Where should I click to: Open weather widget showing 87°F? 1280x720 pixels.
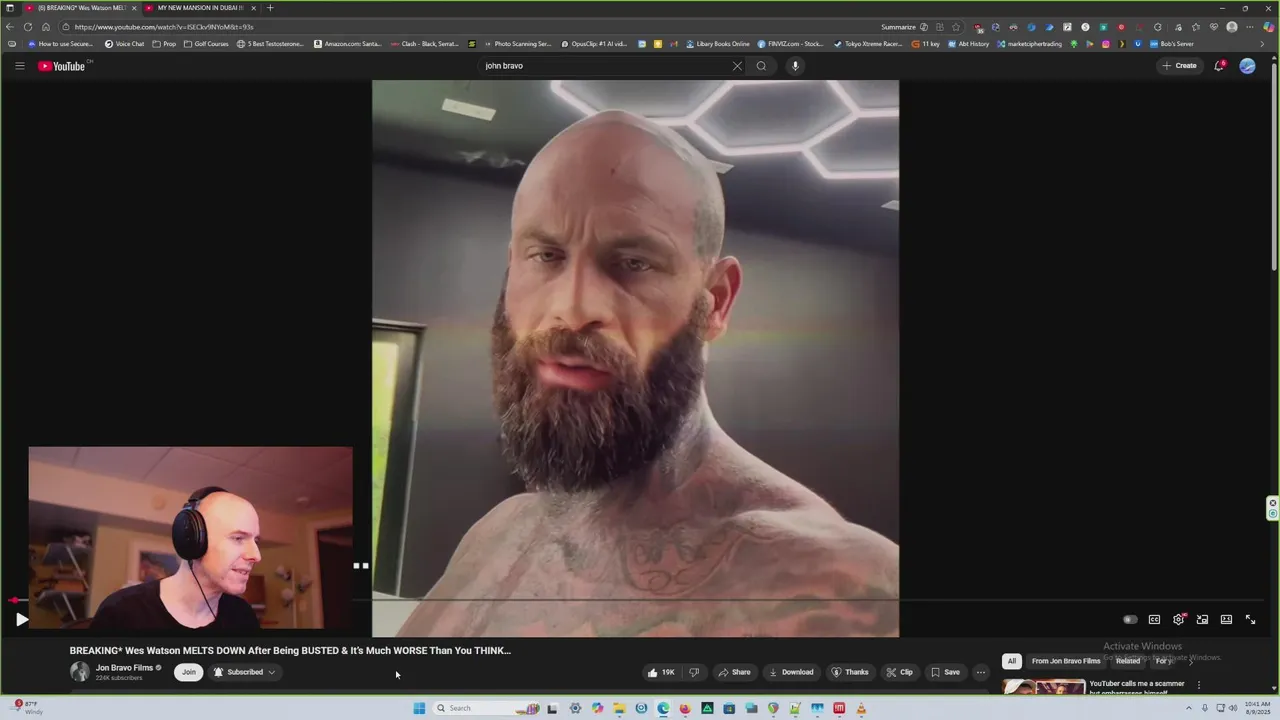pyautogui.click(x=27, y=707)
